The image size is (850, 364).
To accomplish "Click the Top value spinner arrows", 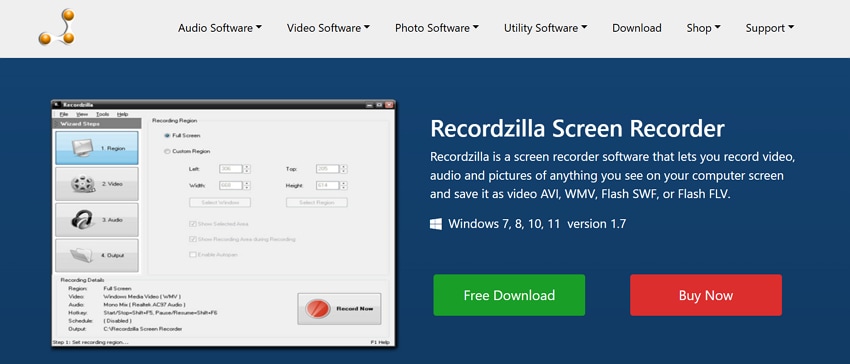I will coord(344,169).
